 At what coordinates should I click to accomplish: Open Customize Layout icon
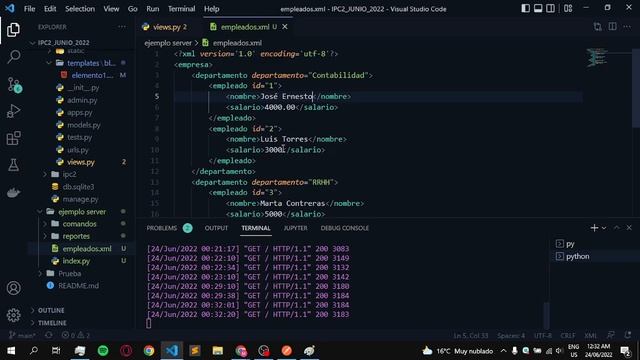[568, 8]
